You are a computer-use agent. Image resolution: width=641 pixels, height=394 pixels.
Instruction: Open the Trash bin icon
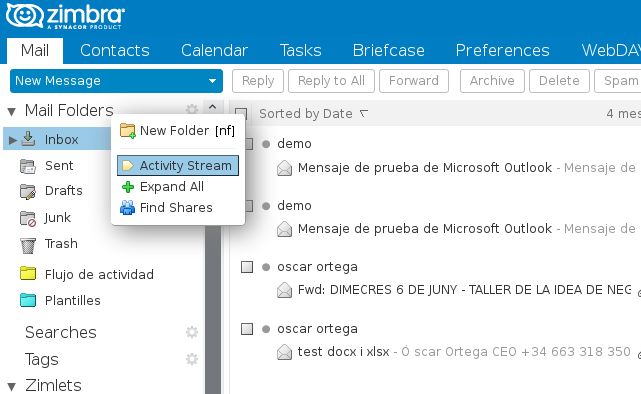click(28, 245)
